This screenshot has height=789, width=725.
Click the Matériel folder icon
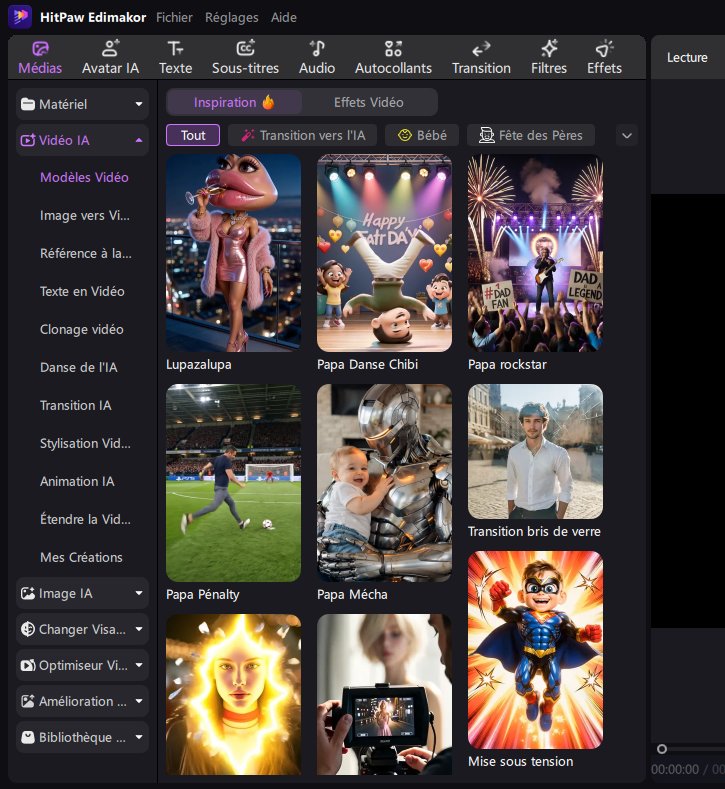[x=28, y=104]
